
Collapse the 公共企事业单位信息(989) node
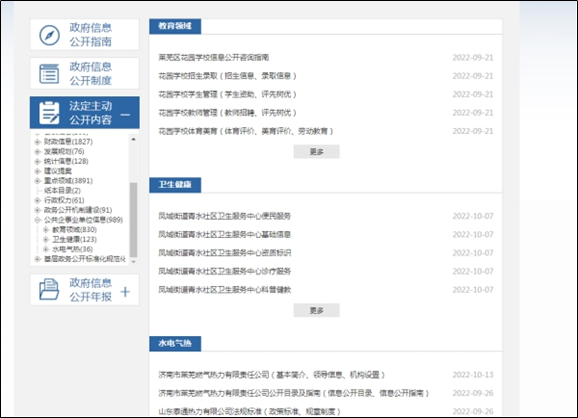[x=38, y=220]
